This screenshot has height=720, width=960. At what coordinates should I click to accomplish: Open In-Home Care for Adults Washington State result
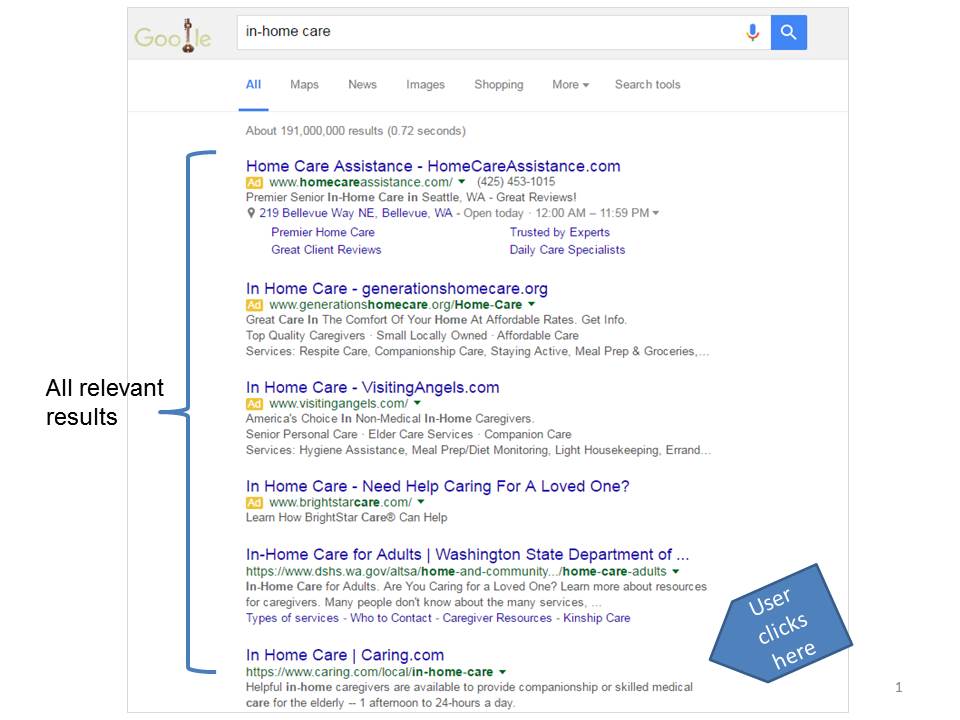(468, 555)
